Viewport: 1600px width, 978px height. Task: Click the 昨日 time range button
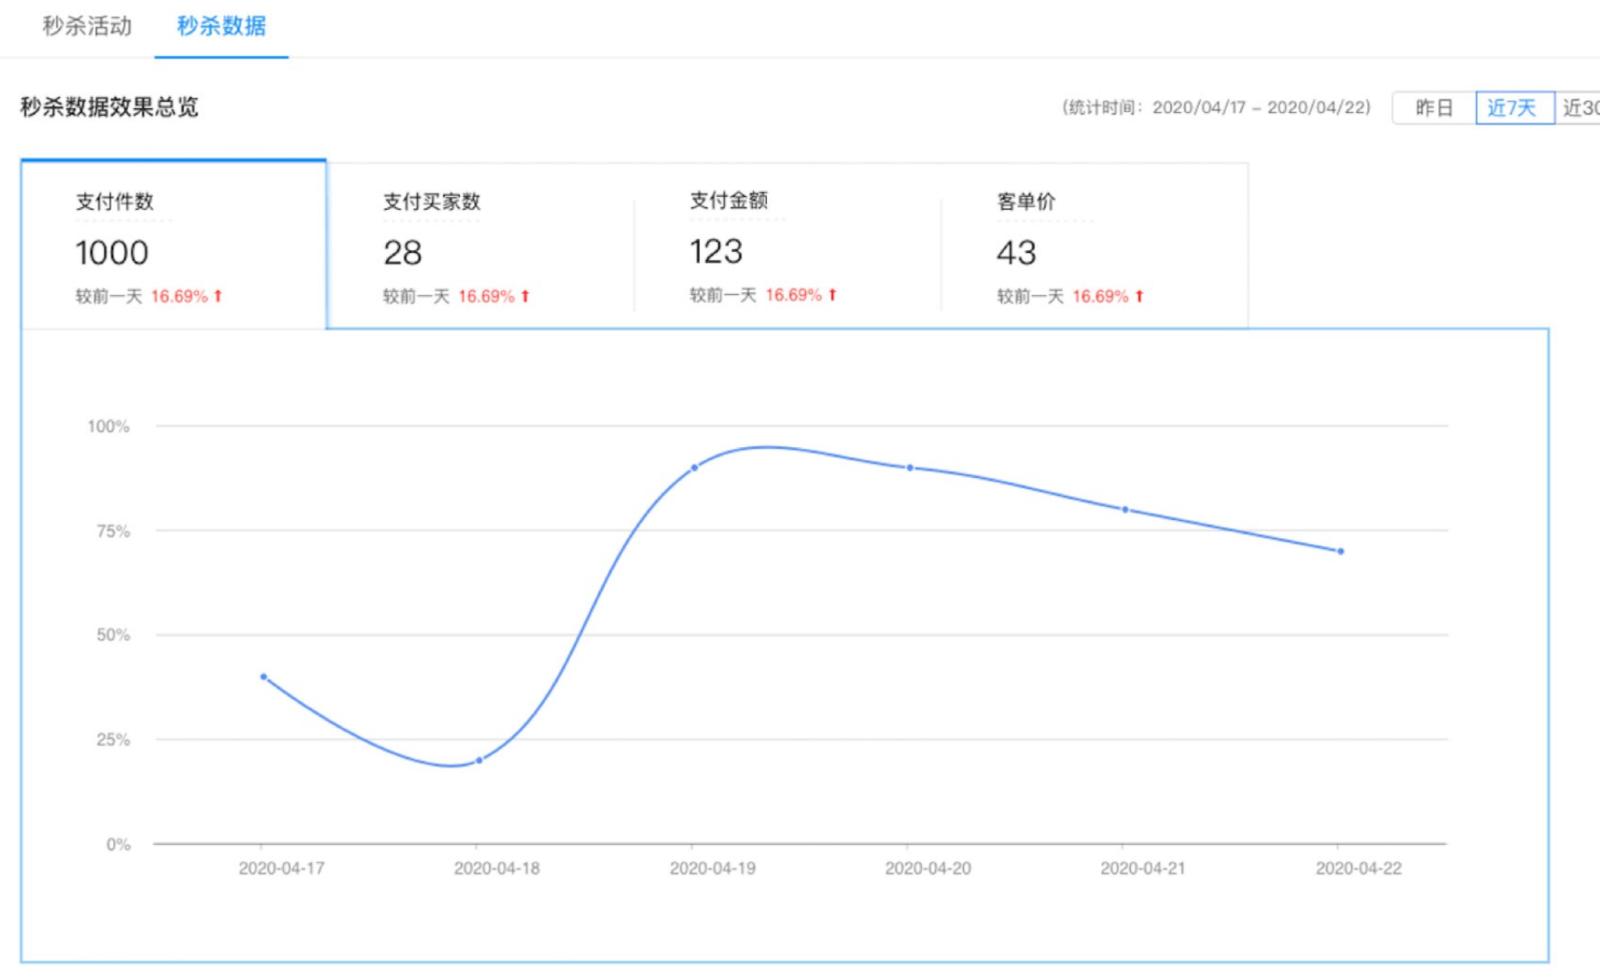point(1433,108)
